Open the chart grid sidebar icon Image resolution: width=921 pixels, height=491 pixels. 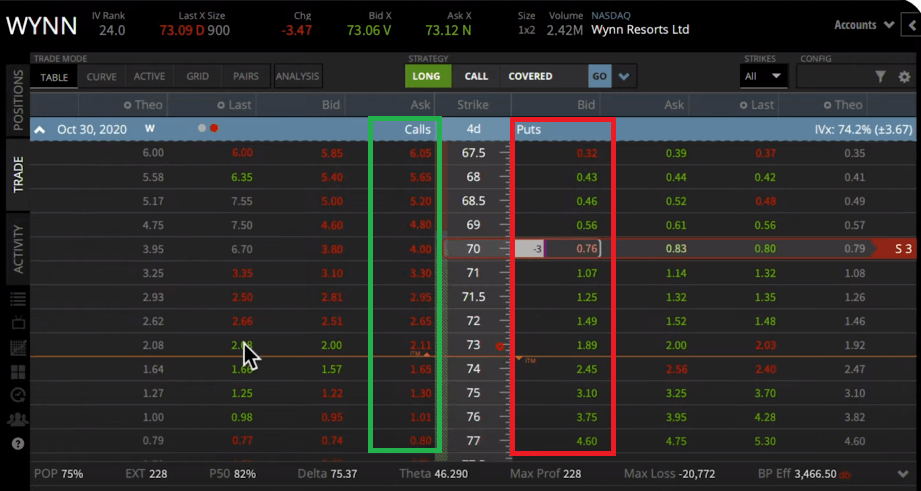[x=17, y=347]
